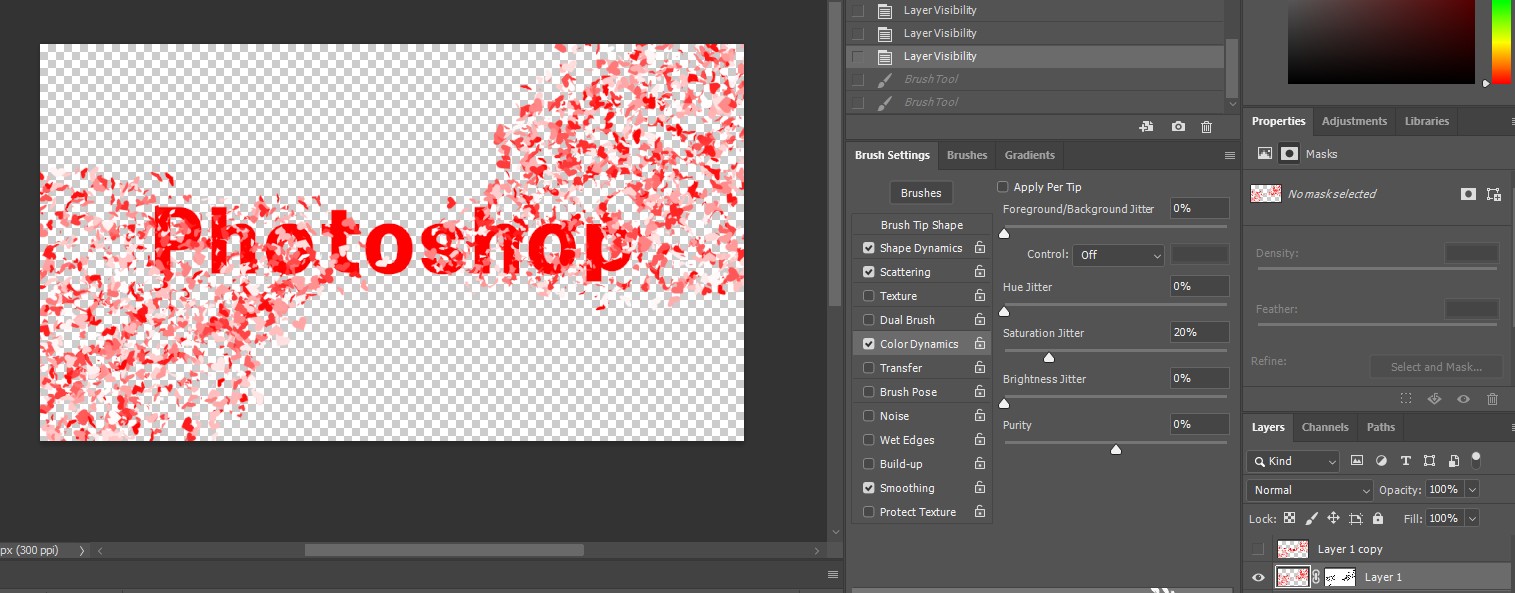The width and height of the screenshot is (1515, 593).
Task: Uncheck Smoothing checkbox
Action: pos(868,488)
